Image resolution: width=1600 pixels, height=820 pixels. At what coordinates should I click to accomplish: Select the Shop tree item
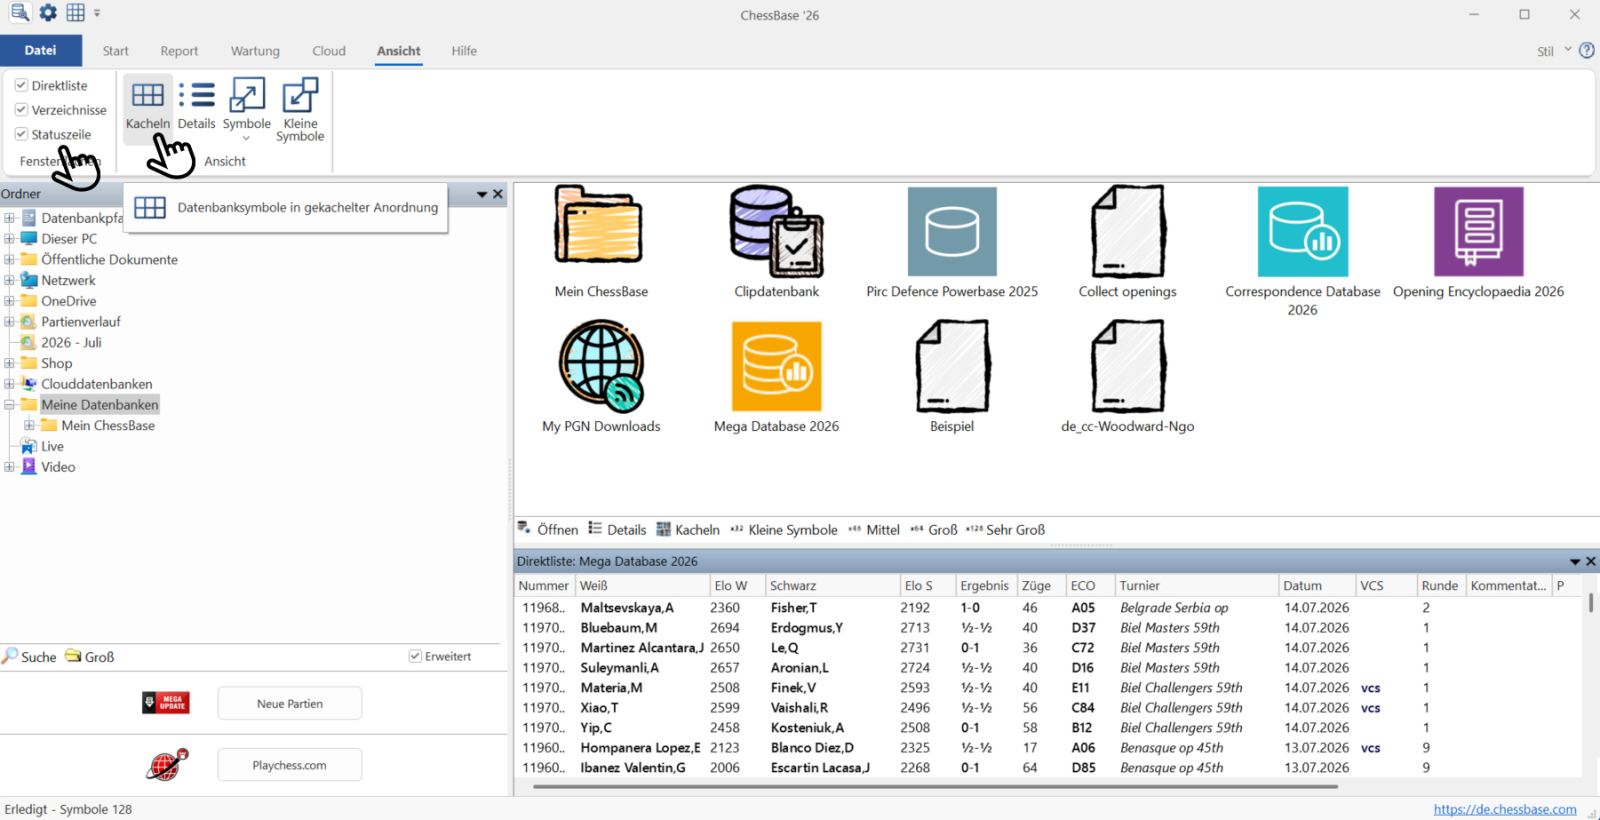click(x=57, y=363)
